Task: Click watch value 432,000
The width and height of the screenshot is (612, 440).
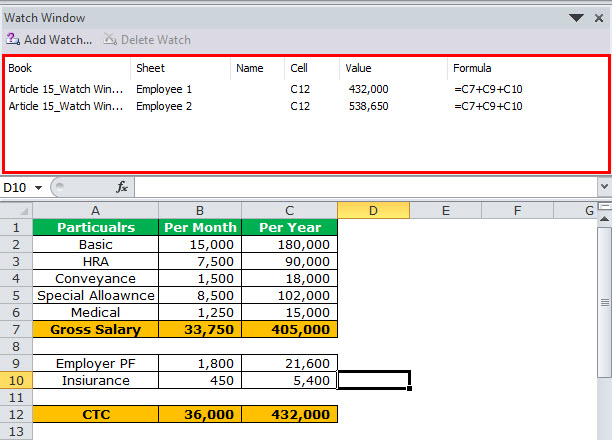Action: point(368,89)
